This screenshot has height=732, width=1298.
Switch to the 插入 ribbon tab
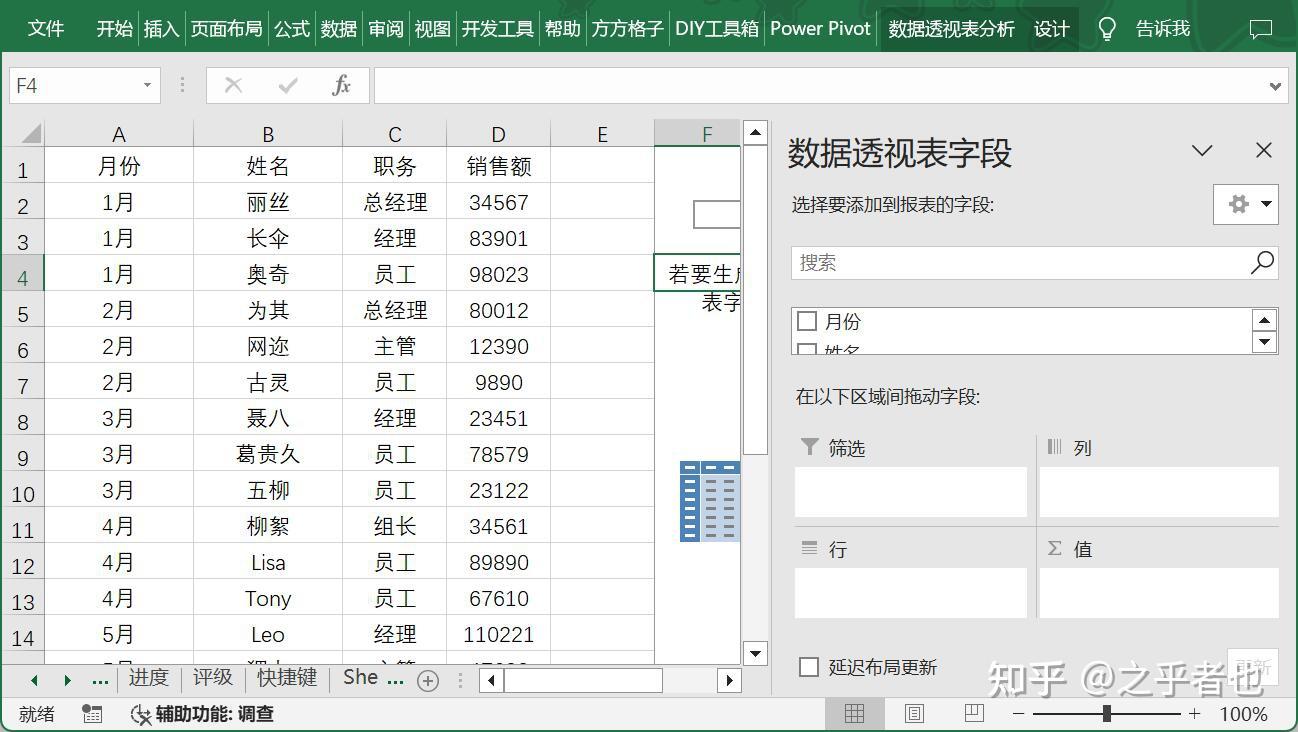[161, 28]
